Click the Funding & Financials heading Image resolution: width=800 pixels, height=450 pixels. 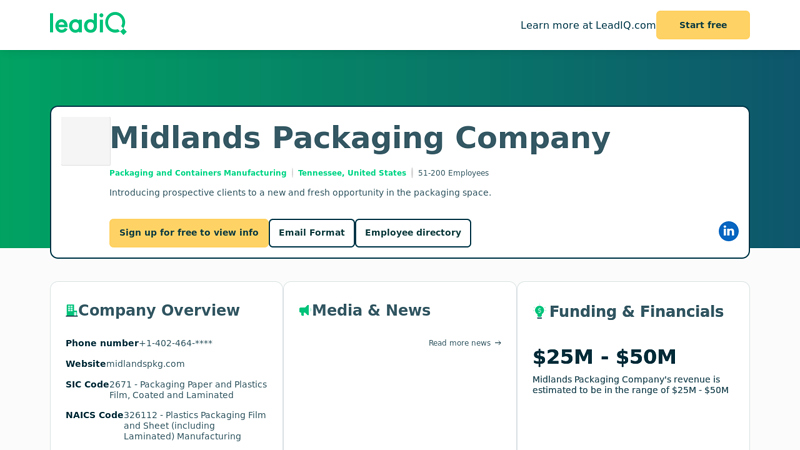(636, 312)
